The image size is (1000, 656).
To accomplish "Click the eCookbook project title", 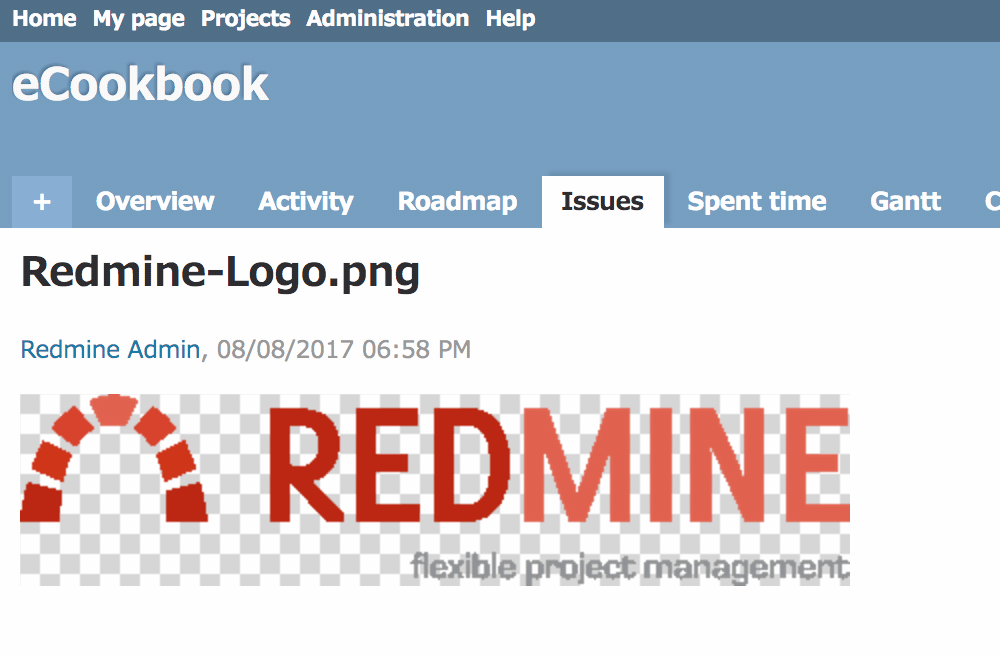I will pyautogui.click(x=140, y=84).
